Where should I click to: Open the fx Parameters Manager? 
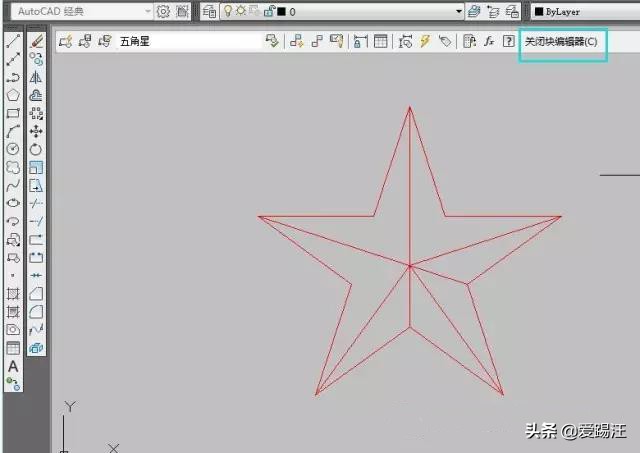[x=489, y=41]
